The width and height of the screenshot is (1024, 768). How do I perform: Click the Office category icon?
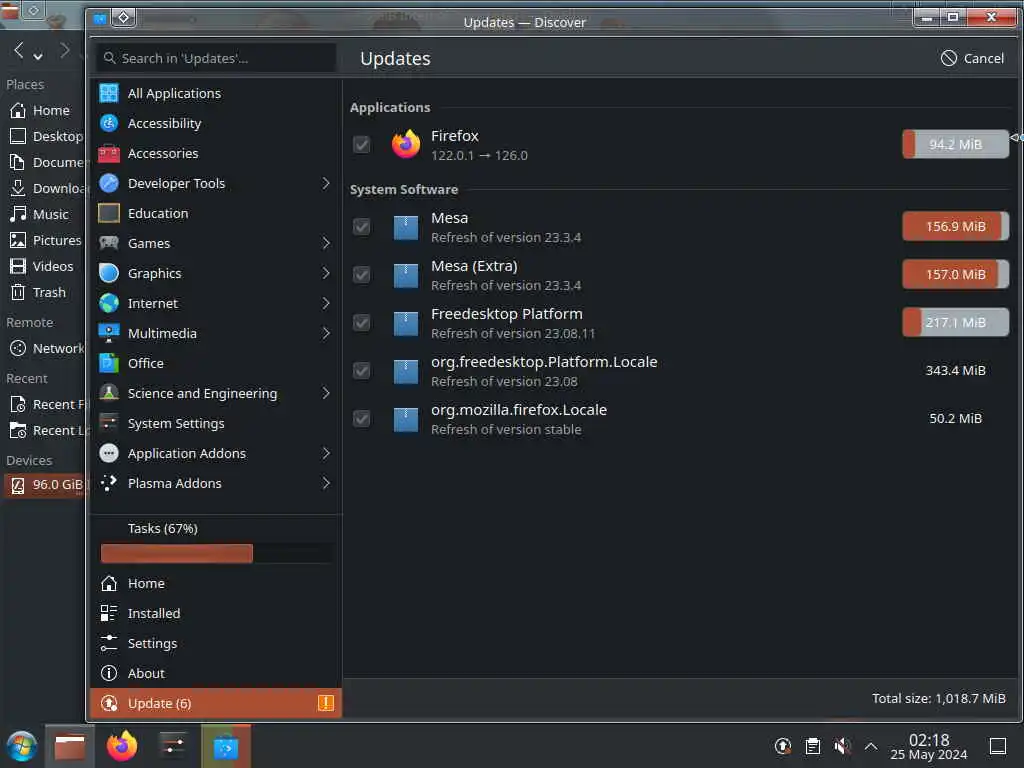[109, 363]
